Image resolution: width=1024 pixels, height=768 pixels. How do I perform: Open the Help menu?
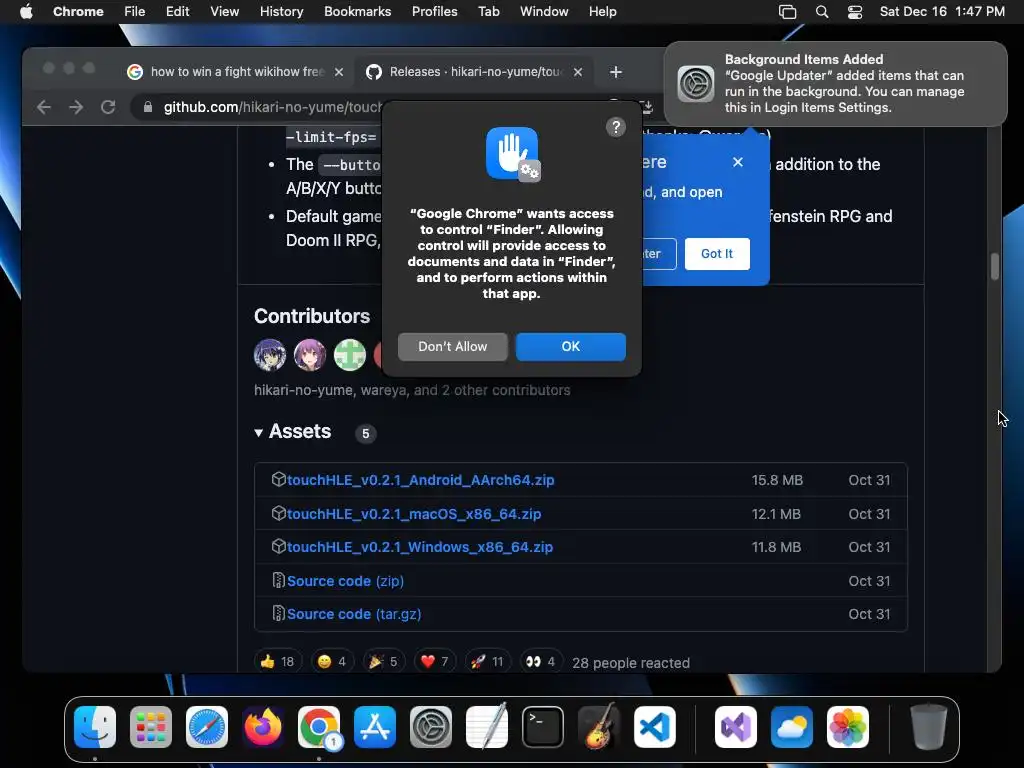pos(602,12)
